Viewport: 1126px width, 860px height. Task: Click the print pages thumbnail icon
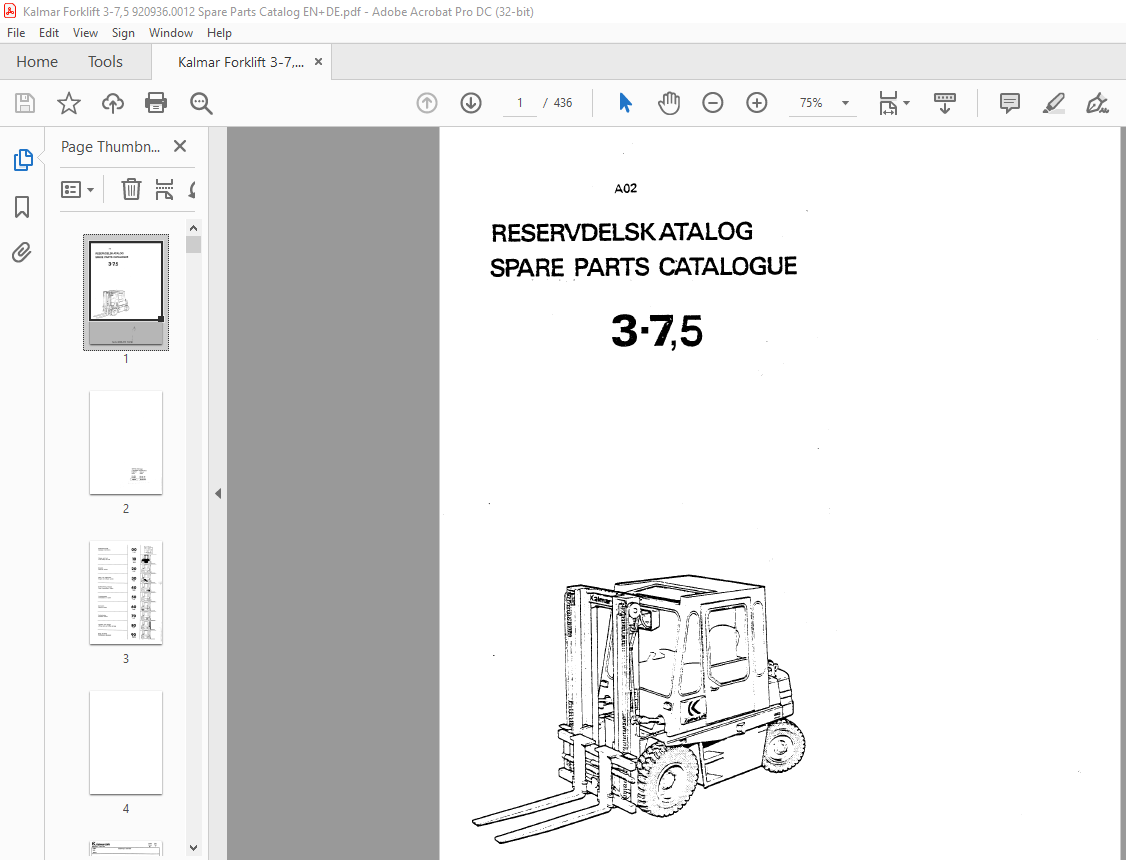[164, 190]
